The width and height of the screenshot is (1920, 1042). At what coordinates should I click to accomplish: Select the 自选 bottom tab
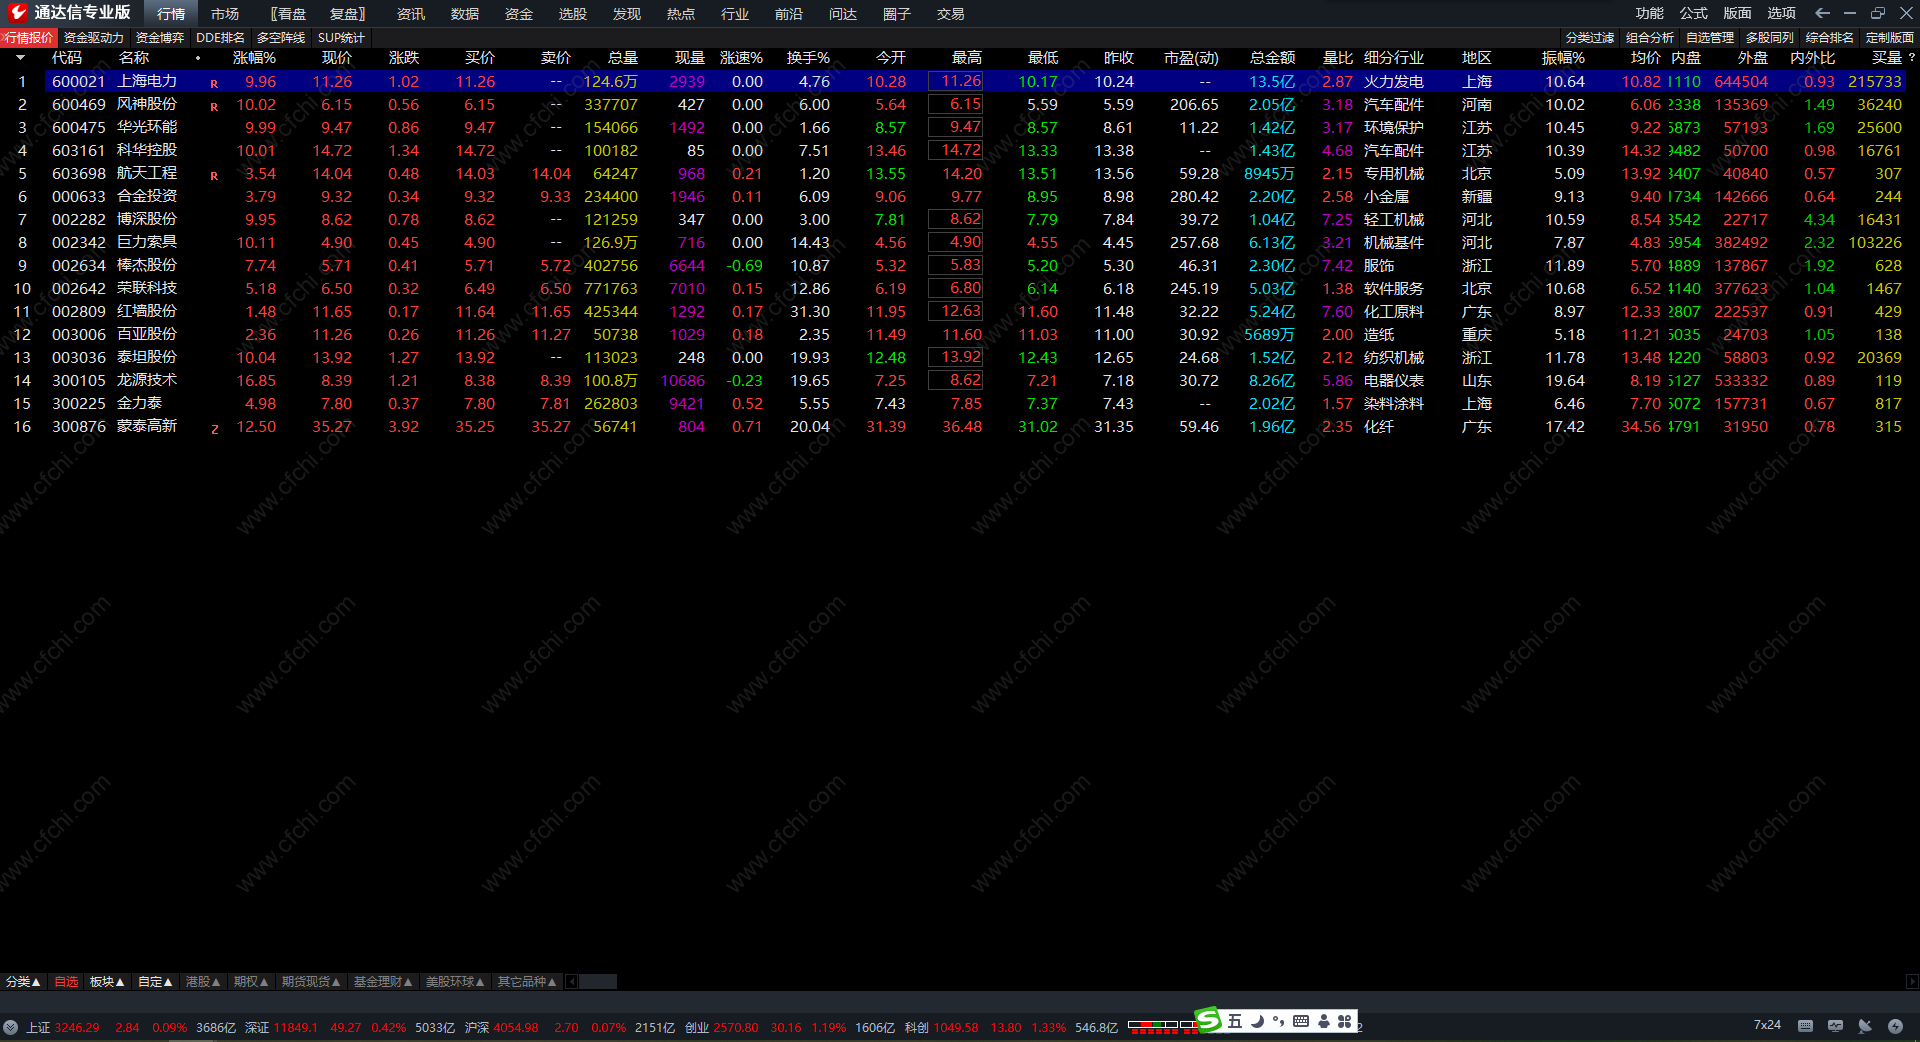pyautogui.click(x=66, y=982)
